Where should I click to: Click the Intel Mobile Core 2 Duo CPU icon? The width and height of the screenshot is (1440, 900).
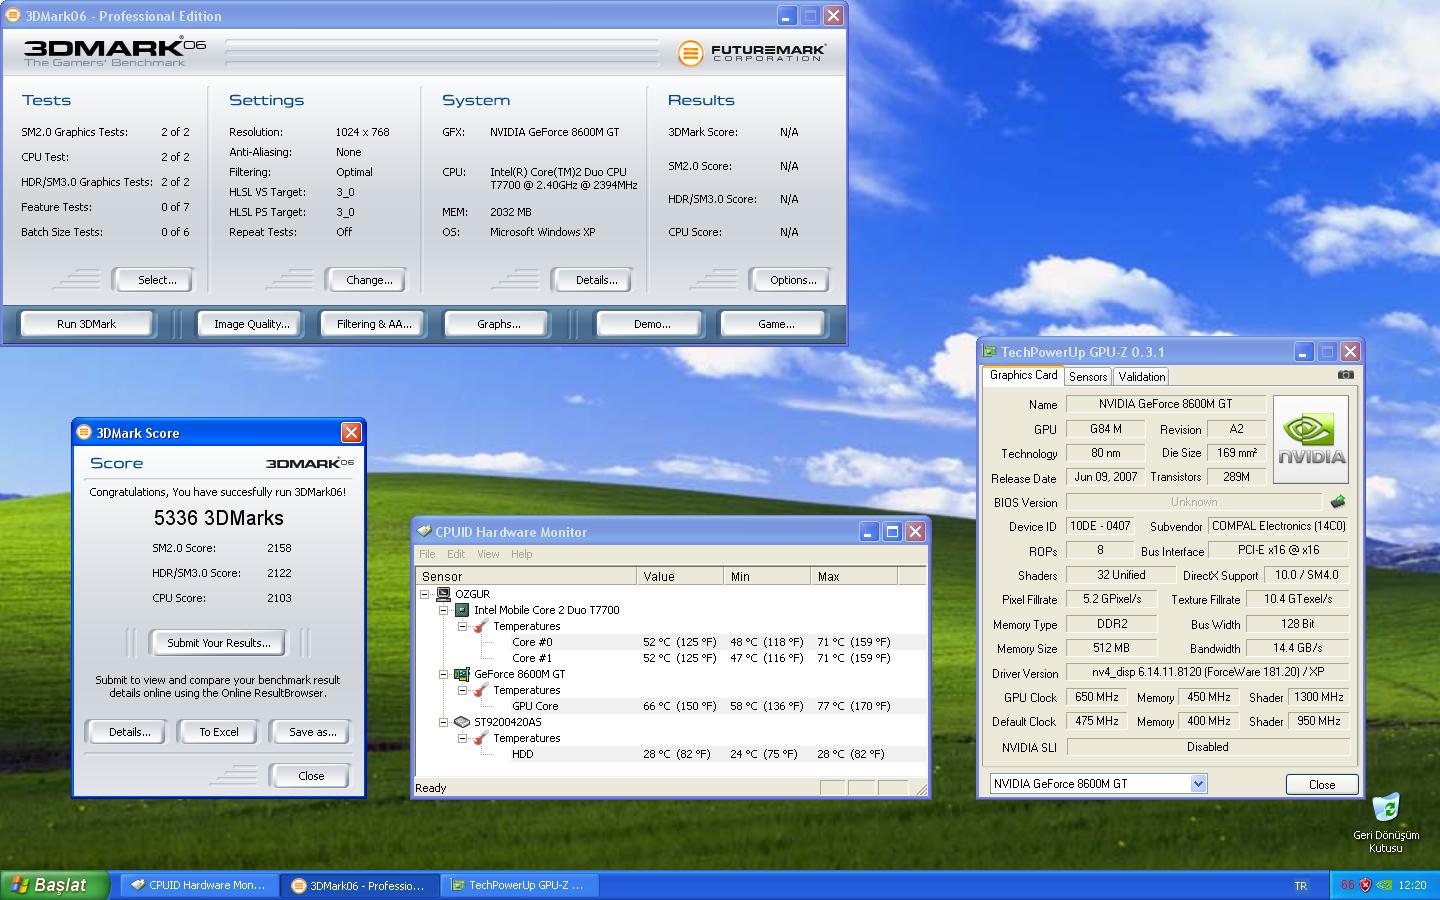(x=462, y=610)
